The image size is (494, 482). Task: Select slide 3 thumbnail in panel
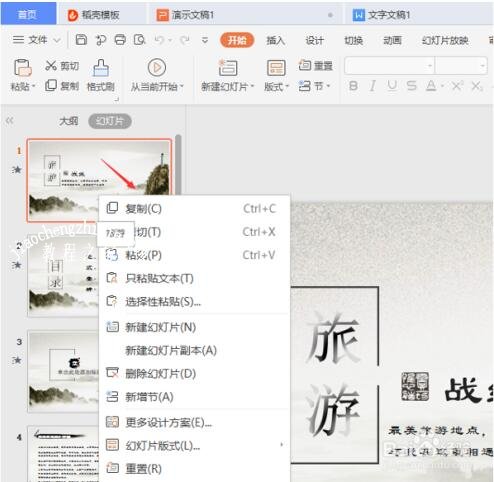[63, 372]
